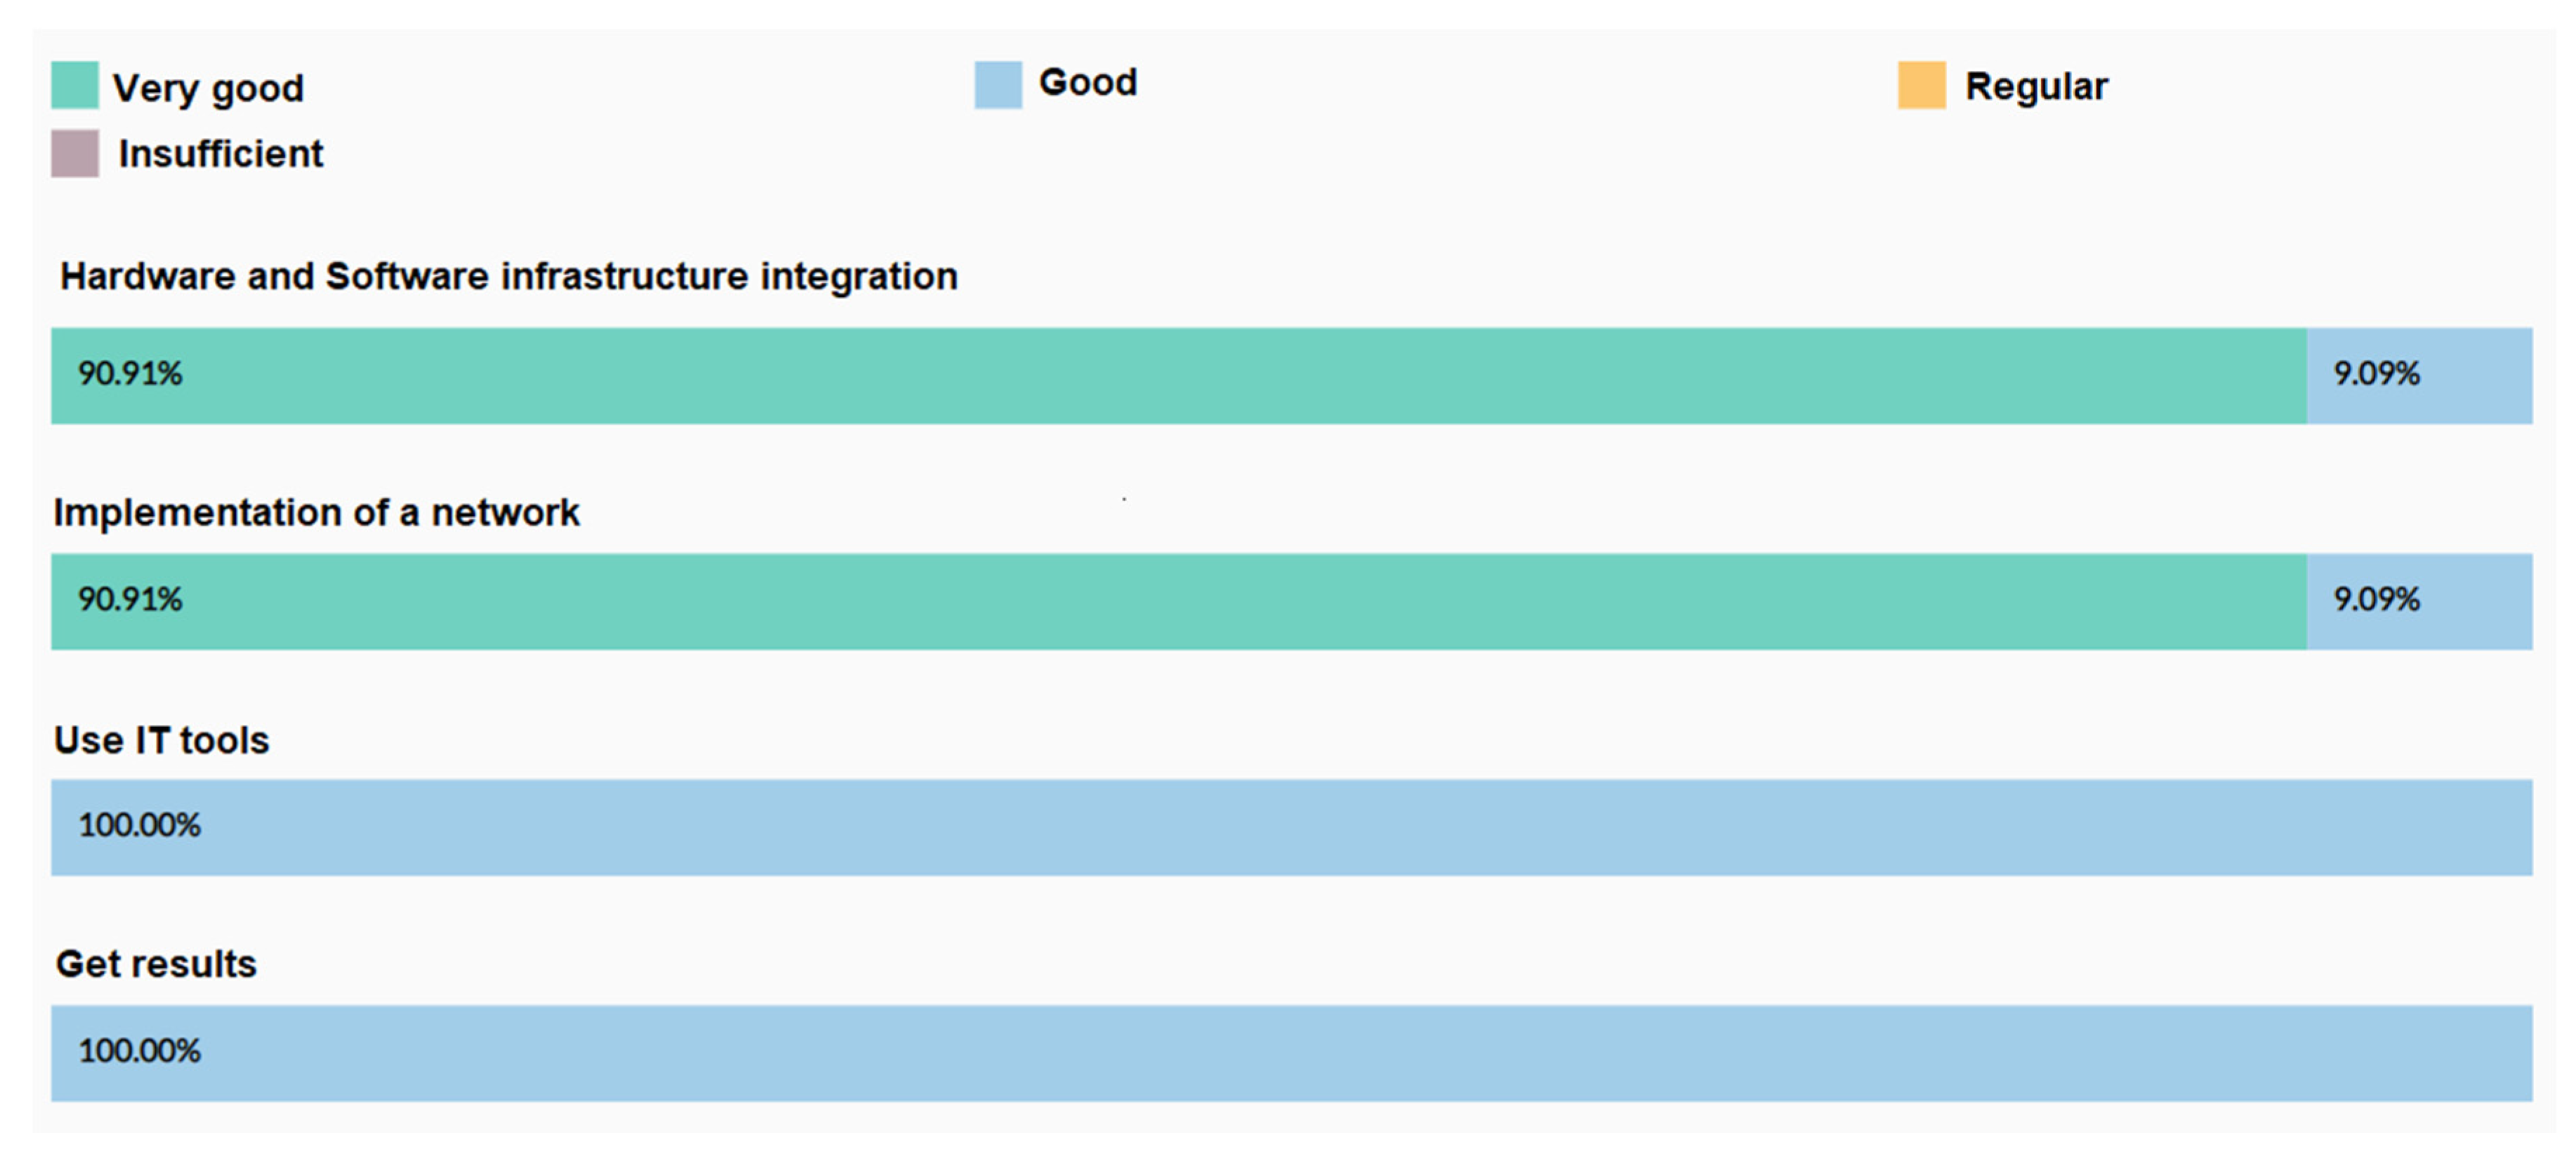The image size is (2576, 1156).
Task: Click the 100.00% label under Use IT tools
Action: tap(140, 825)
